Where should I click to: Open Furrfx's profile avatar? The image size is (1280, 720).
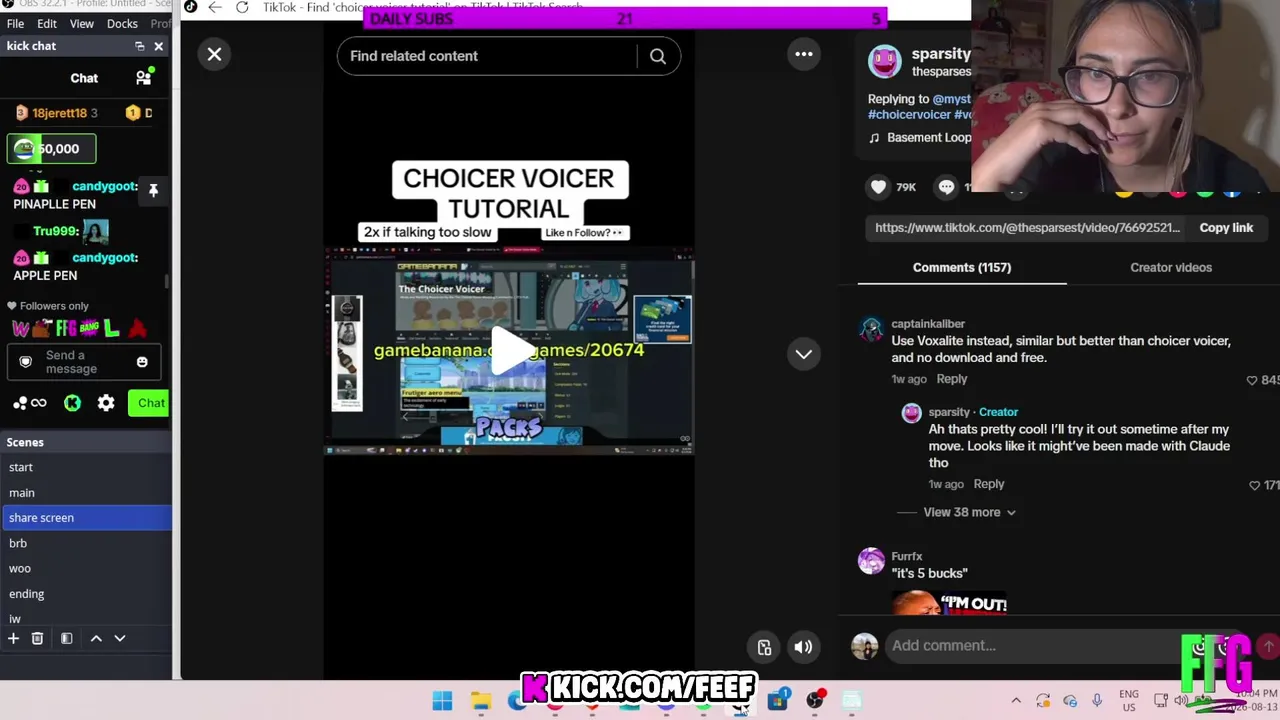872,561
